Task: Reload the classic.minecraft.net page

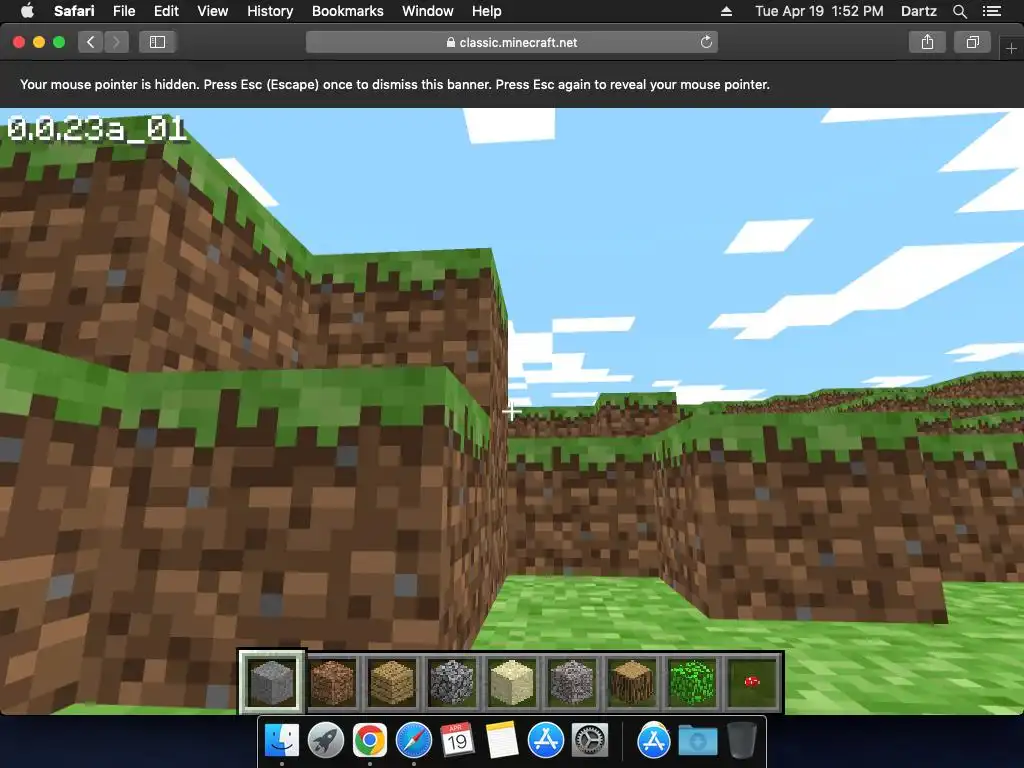Action: click(x=706, y=42)
